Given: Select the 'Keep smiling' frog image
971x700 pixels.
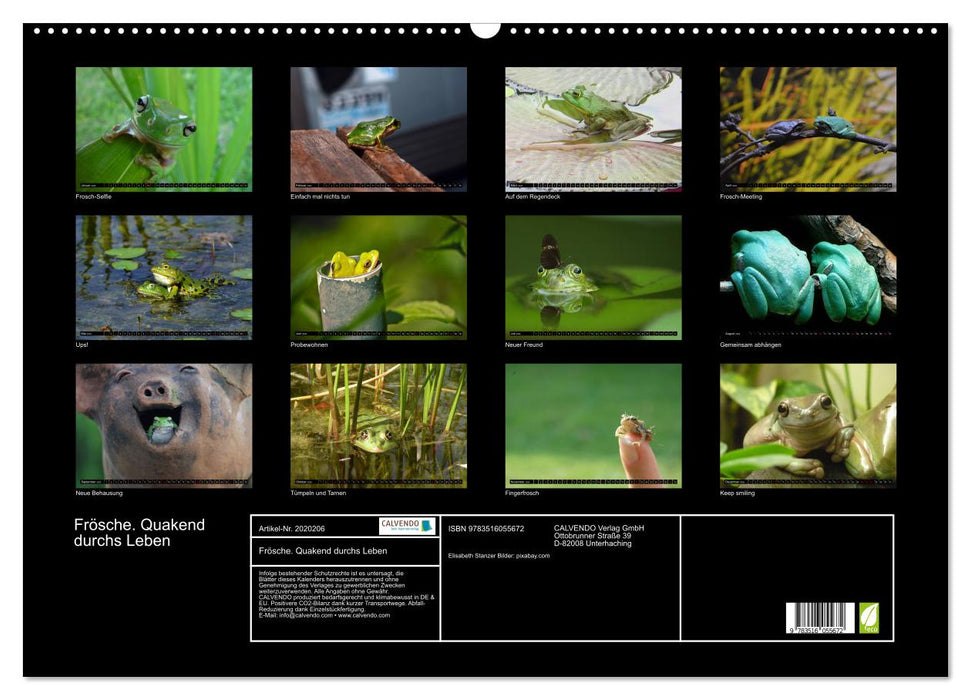Looking at the screenshot, I should pos(808,425).
